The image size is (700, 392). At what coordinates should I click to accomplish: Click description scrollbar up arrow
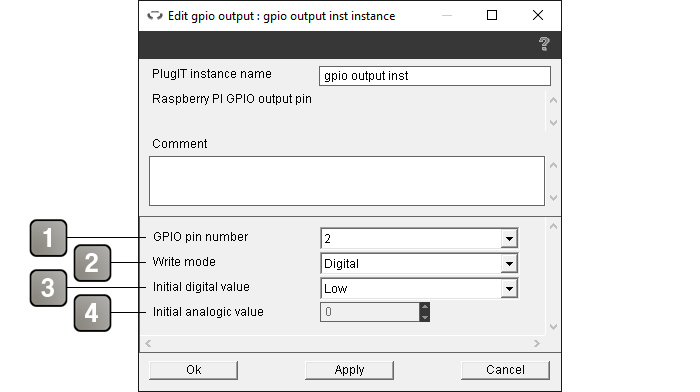[553, 100]
